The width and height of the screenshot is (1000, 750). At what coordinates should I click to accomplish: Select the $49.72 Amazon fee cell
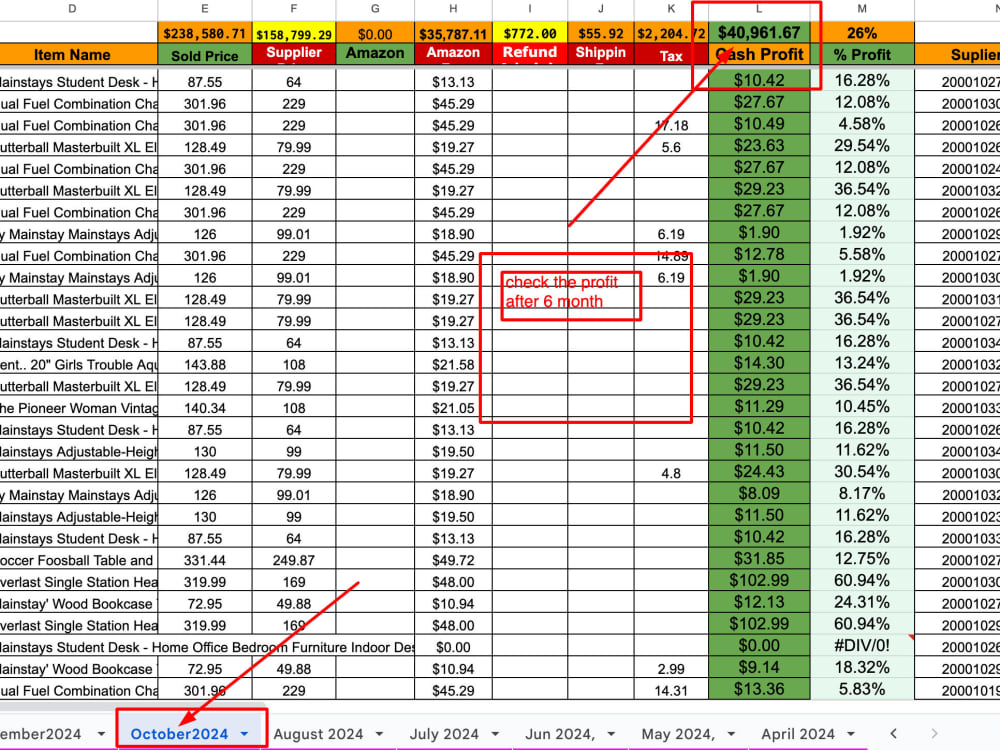(453, 560)
